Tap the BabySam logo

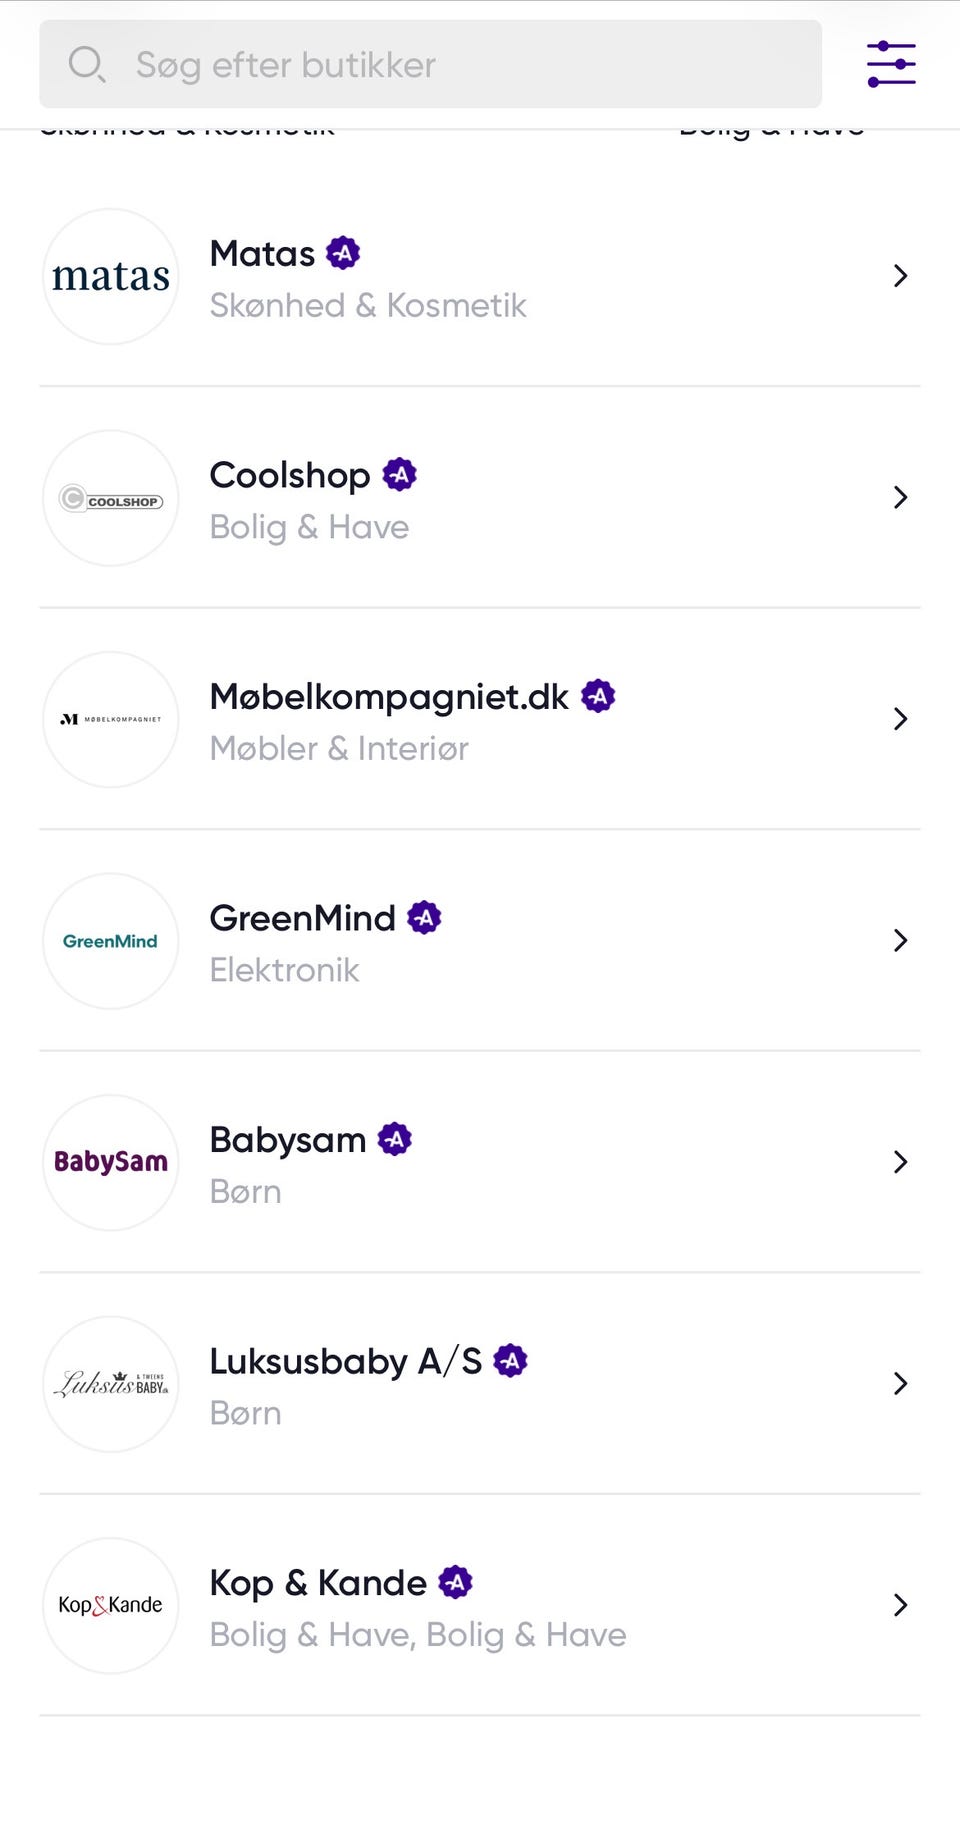point(111,1162)
